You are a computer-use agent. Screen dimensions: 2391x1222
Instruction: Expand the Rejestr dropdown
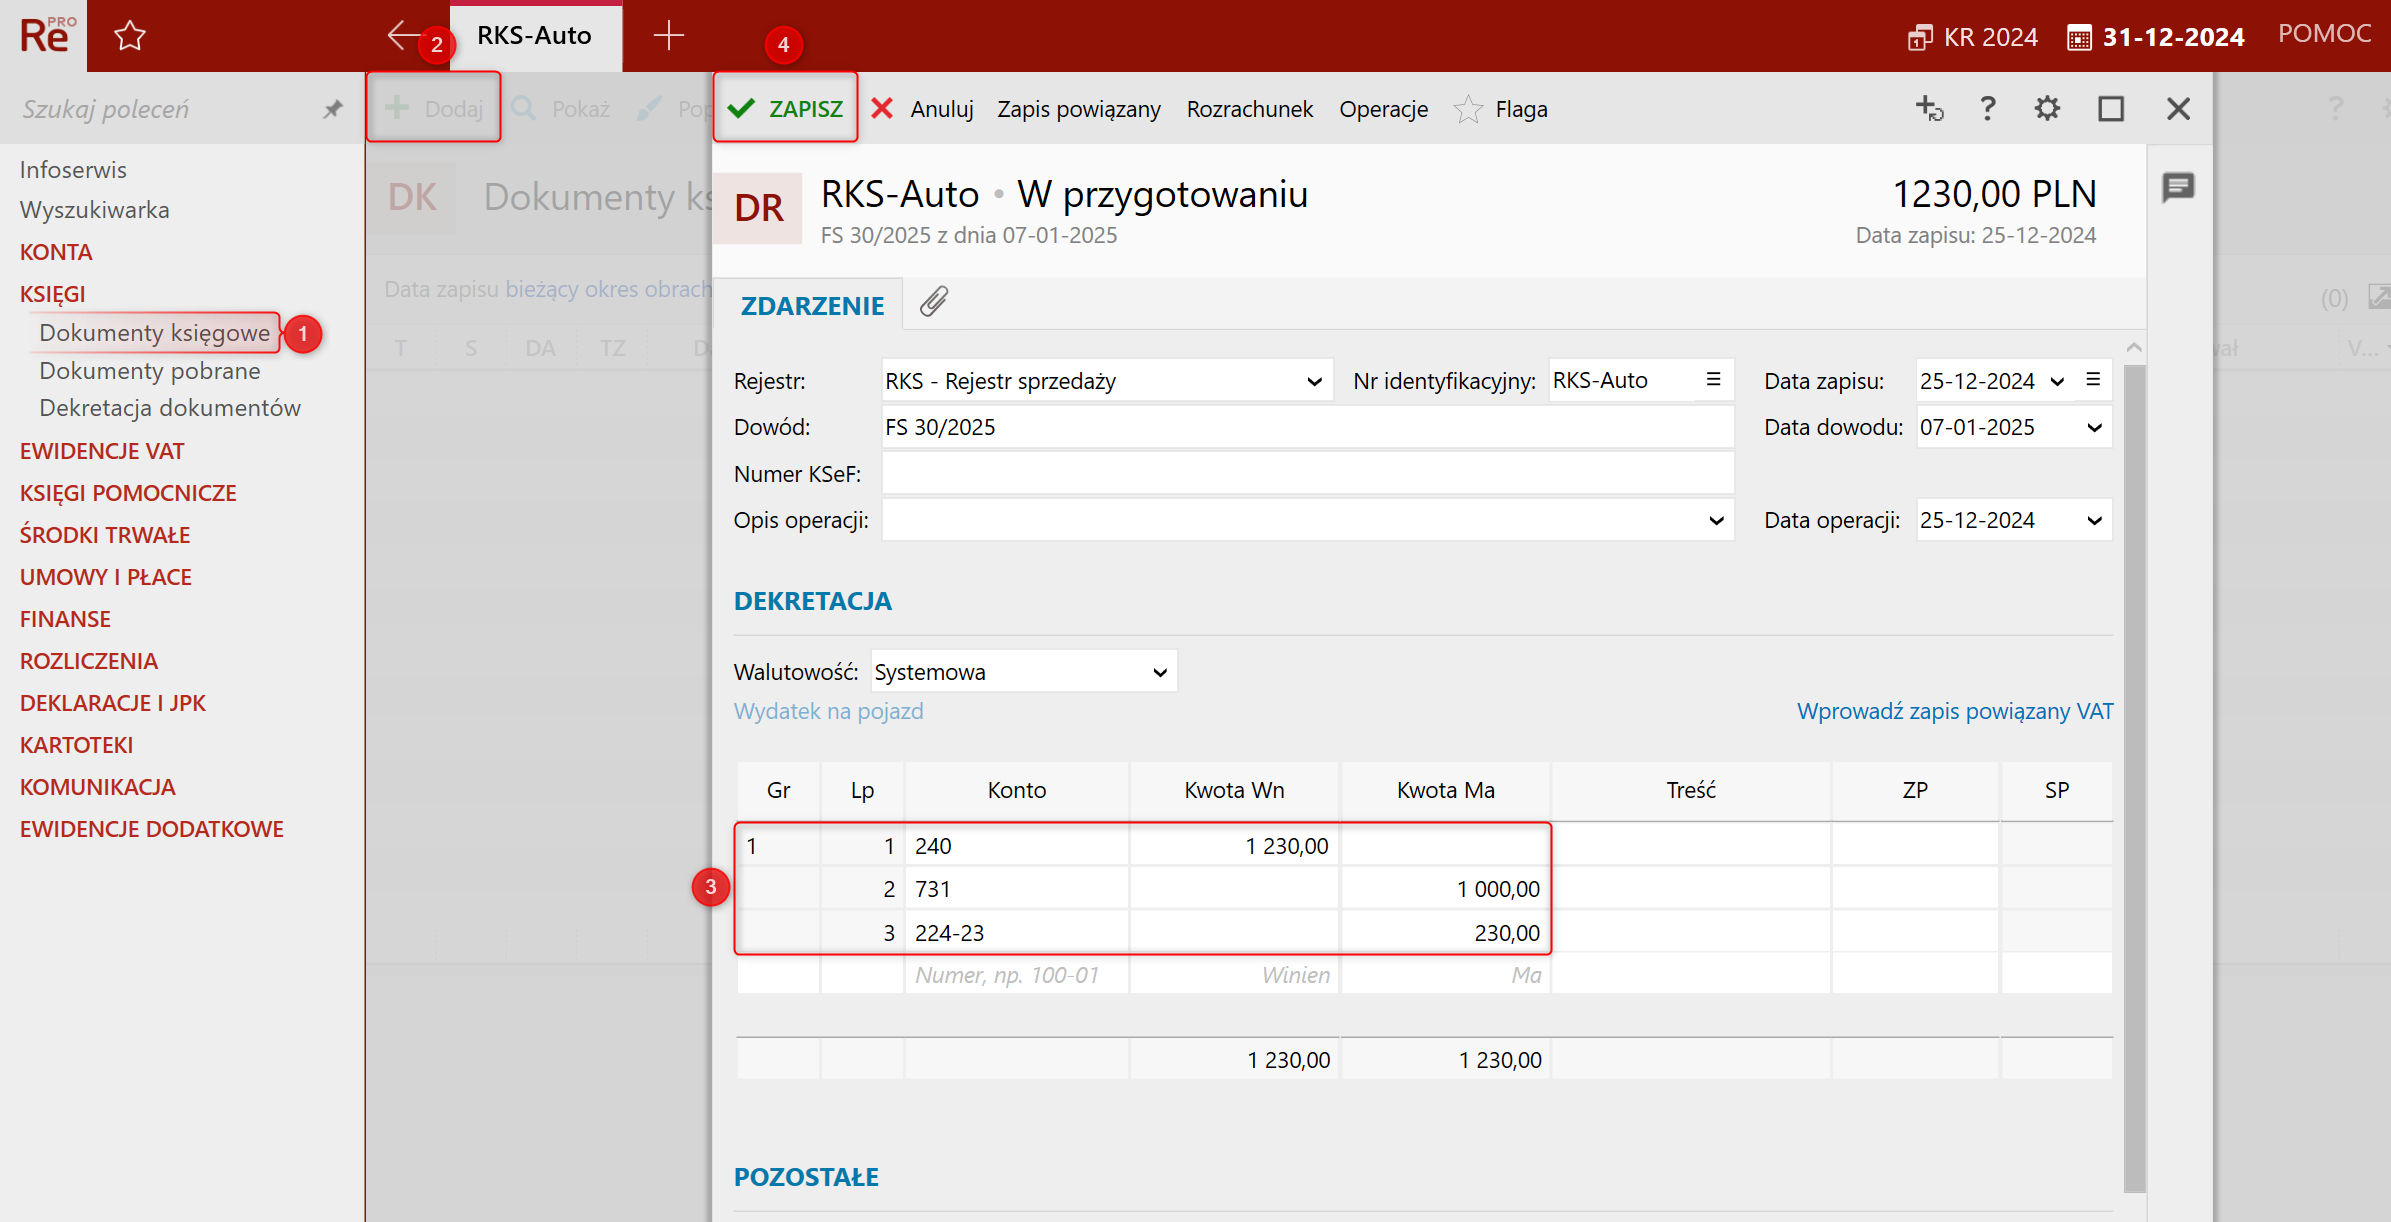(1314, 381)
